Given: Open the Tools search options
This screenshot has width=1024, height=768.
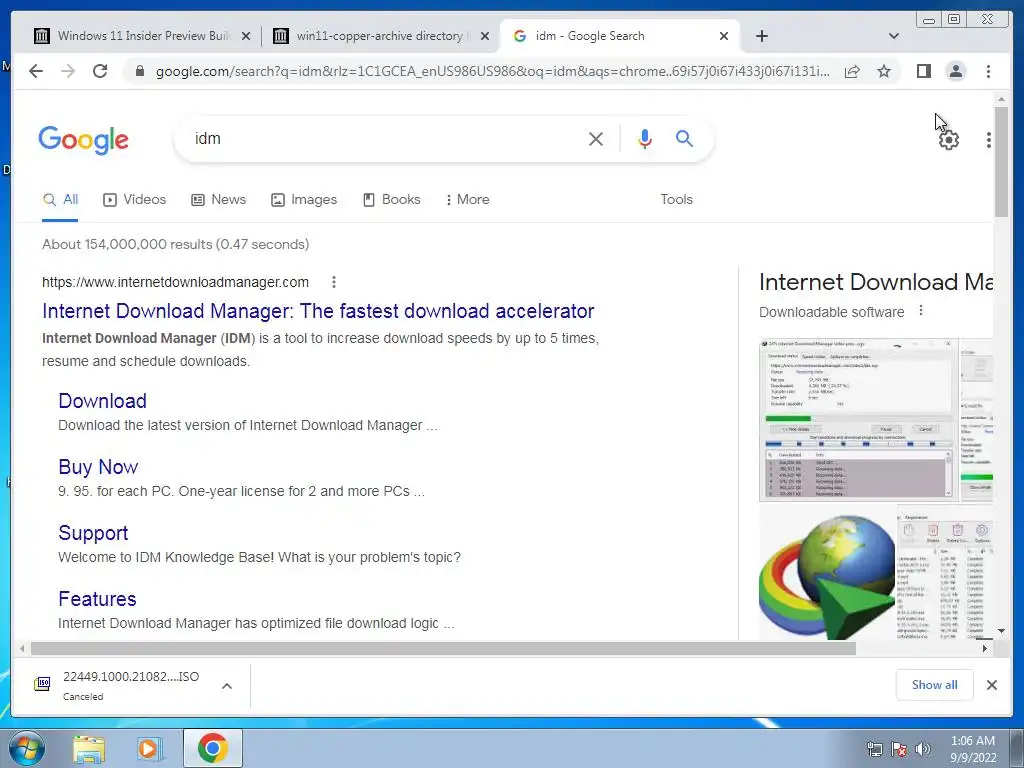Looking at the screenshot, I should pos(676,199).
